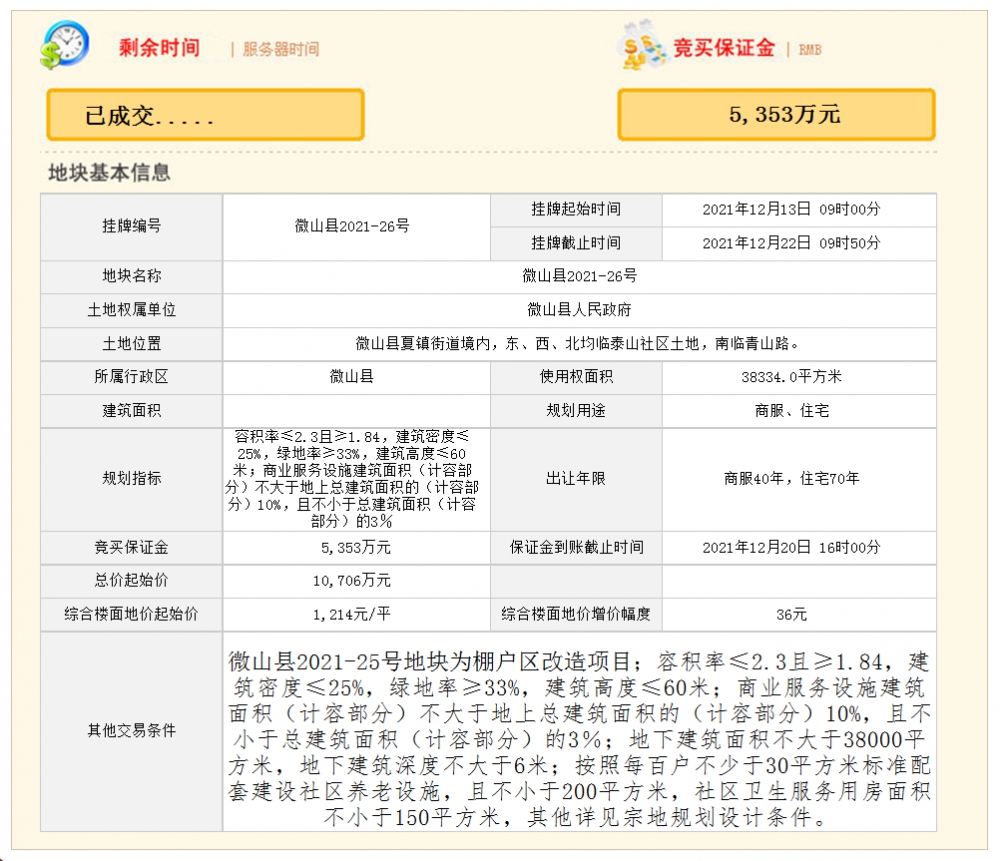Click the 竞买保证金 label in the table
Screen dimensions: 1000x861
point(131,547)
